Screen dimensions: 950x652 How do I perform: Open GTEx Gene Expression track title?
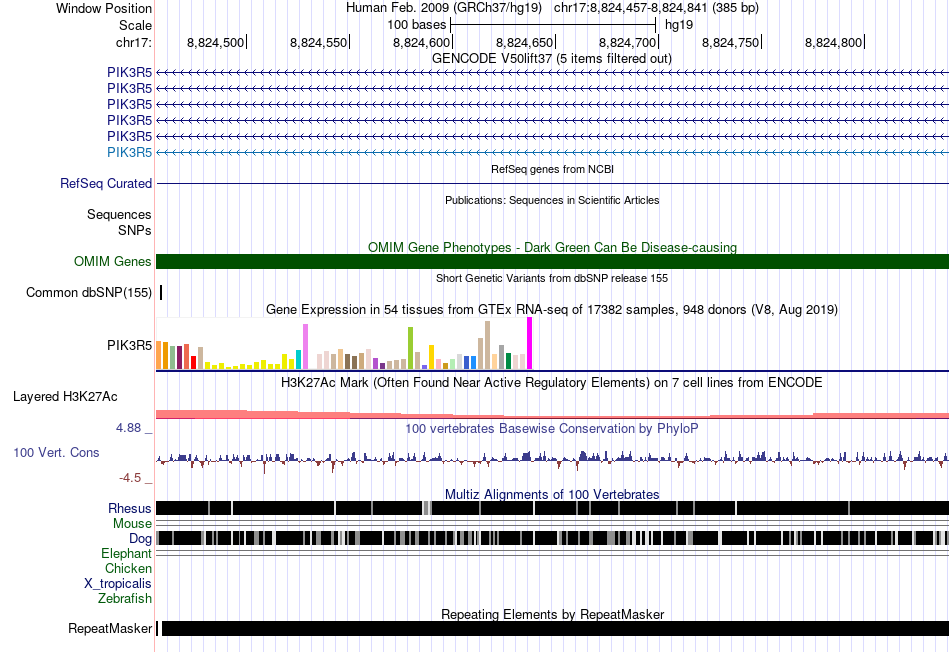tap(552, 310)
